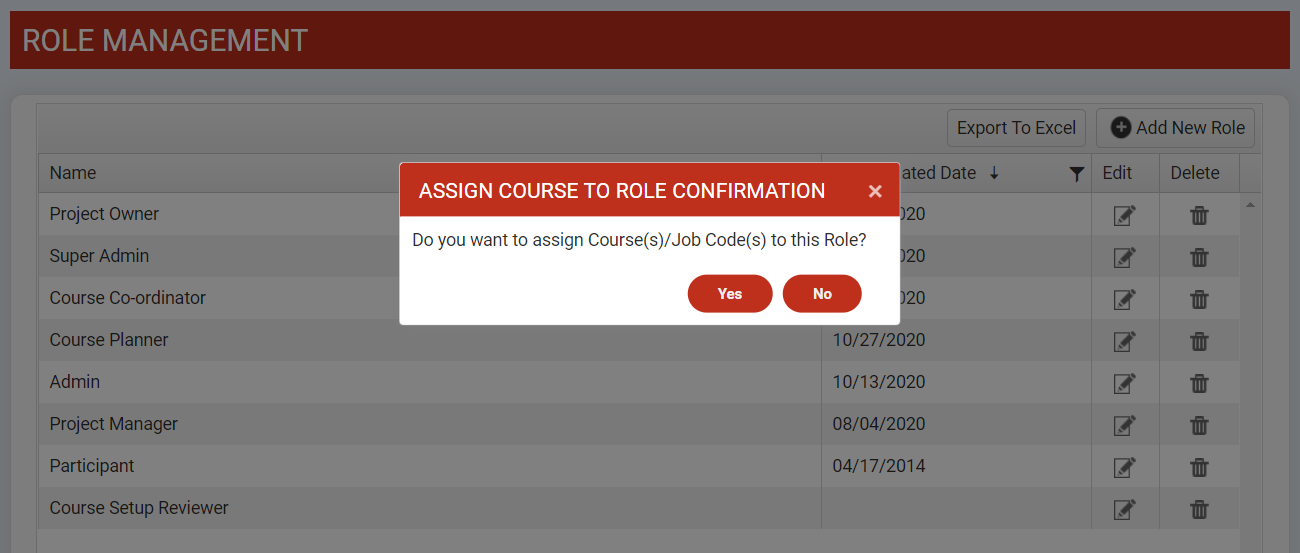Edit the Participant role
The width and height of the screenshot is (1300, 553).
[x=1124, y=467]
